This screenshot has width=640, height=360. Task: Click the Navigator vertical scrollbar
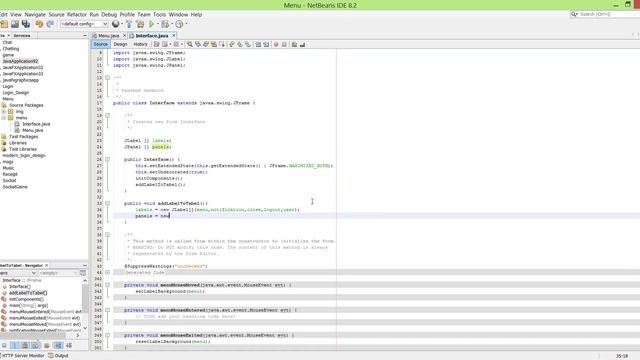[85, 304]
